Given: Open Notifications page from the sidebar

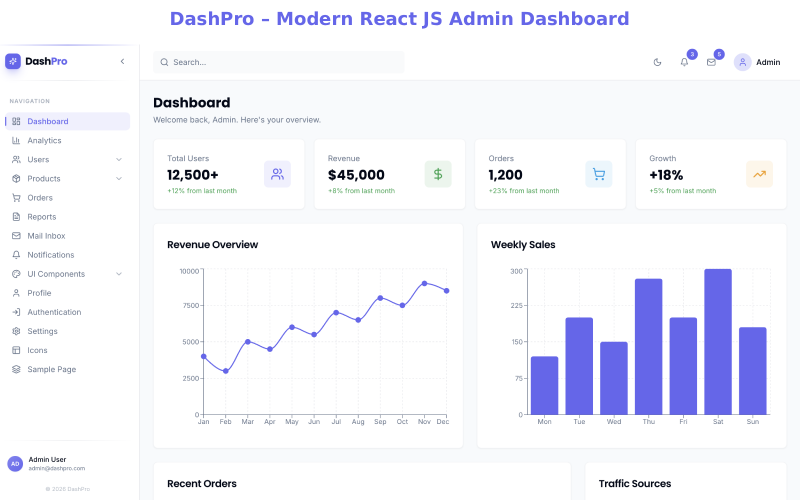Looking at the screenshot, I should click(67, 255).
